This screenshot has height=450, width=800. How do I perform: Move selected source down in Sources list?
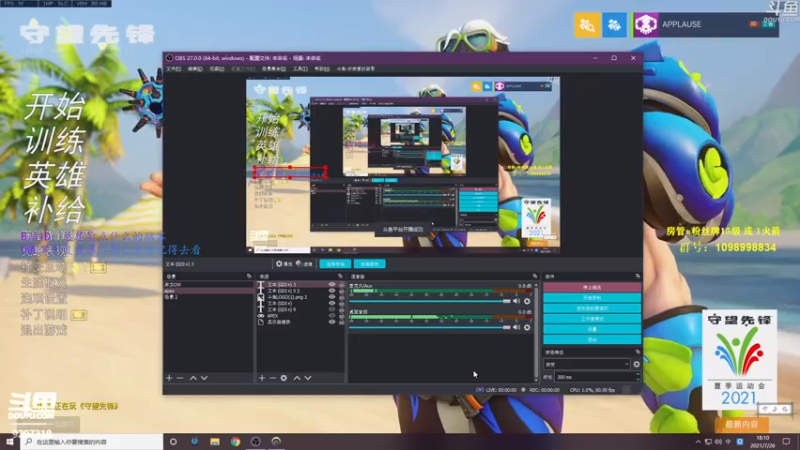[308, 378]
